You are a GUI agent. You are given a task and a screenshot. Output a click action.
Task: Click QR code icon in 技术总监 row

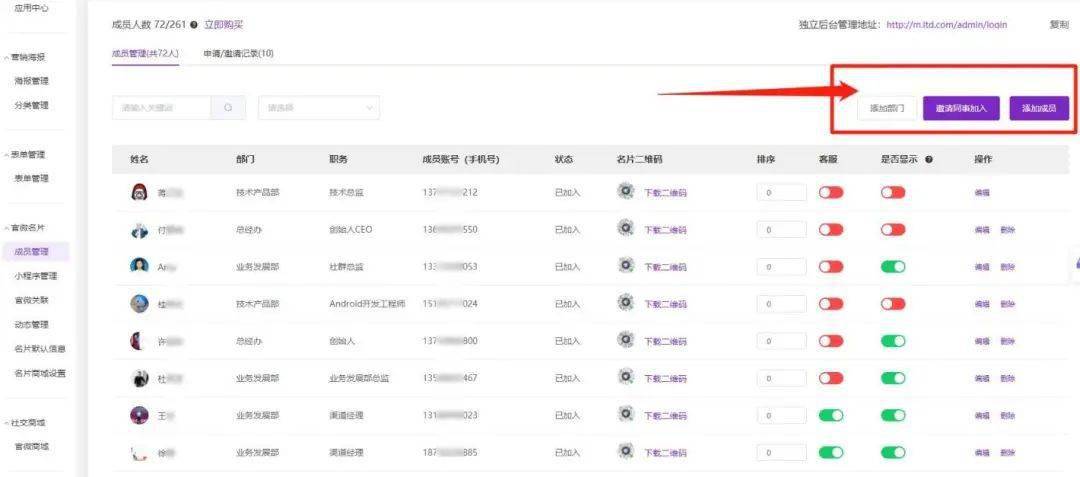[625, 191]
